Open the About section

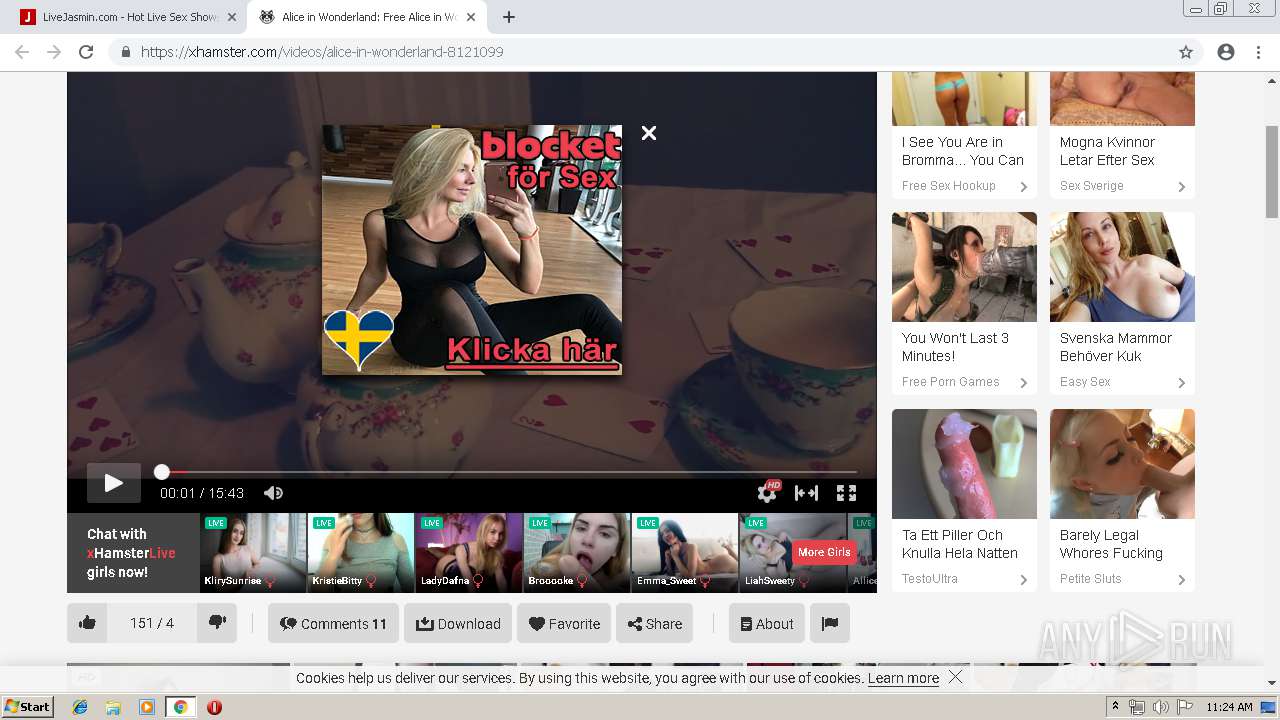coord(767,623)
